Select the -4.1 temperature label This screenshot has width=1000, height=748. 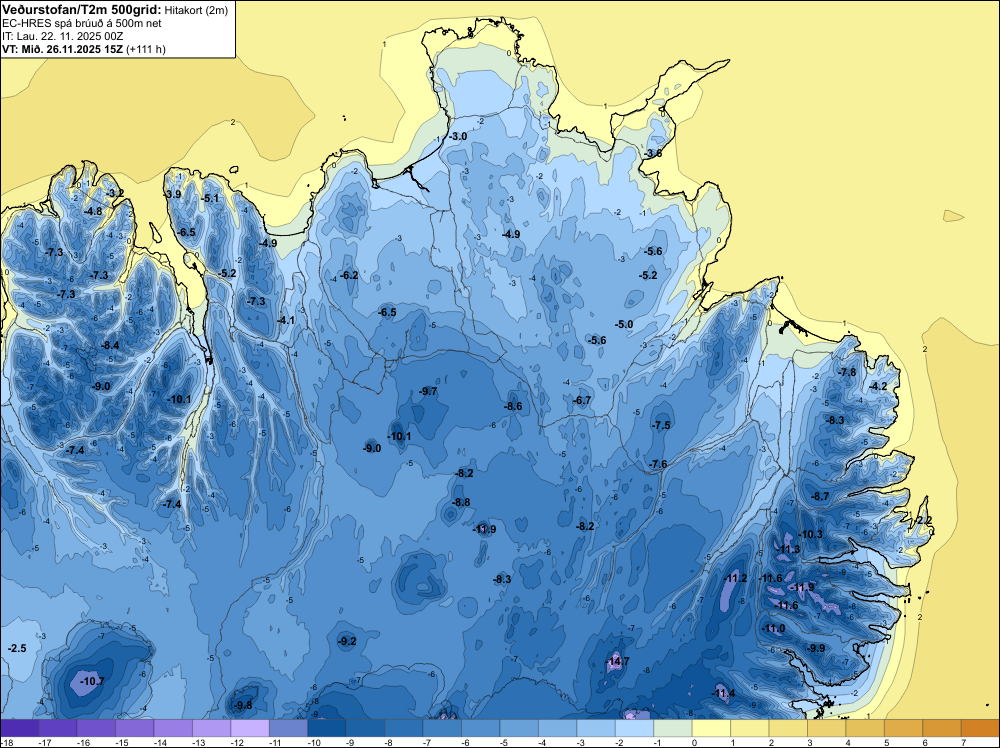[286, 321]
